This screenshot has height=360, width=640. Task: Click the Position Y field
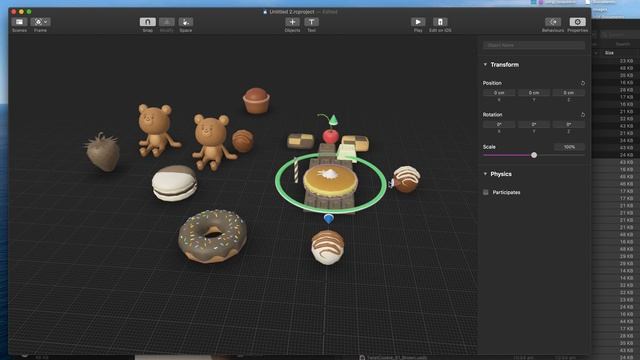click(534, 93)
